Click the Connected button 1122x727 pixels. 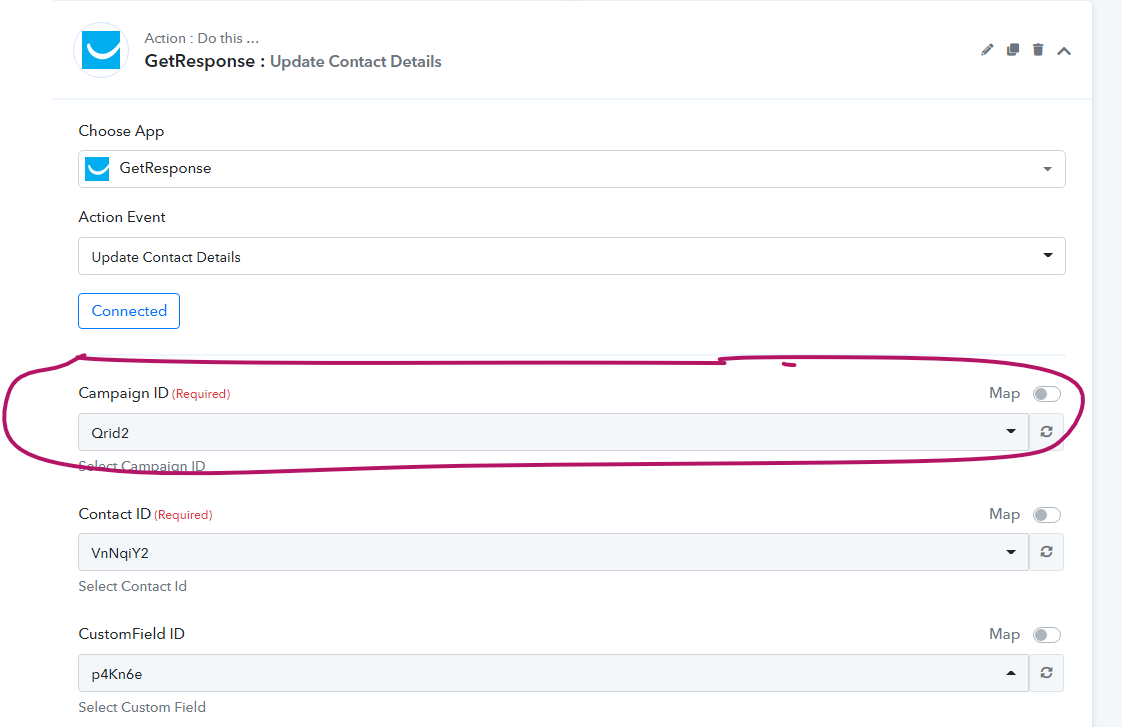click(x=129, y=311)
